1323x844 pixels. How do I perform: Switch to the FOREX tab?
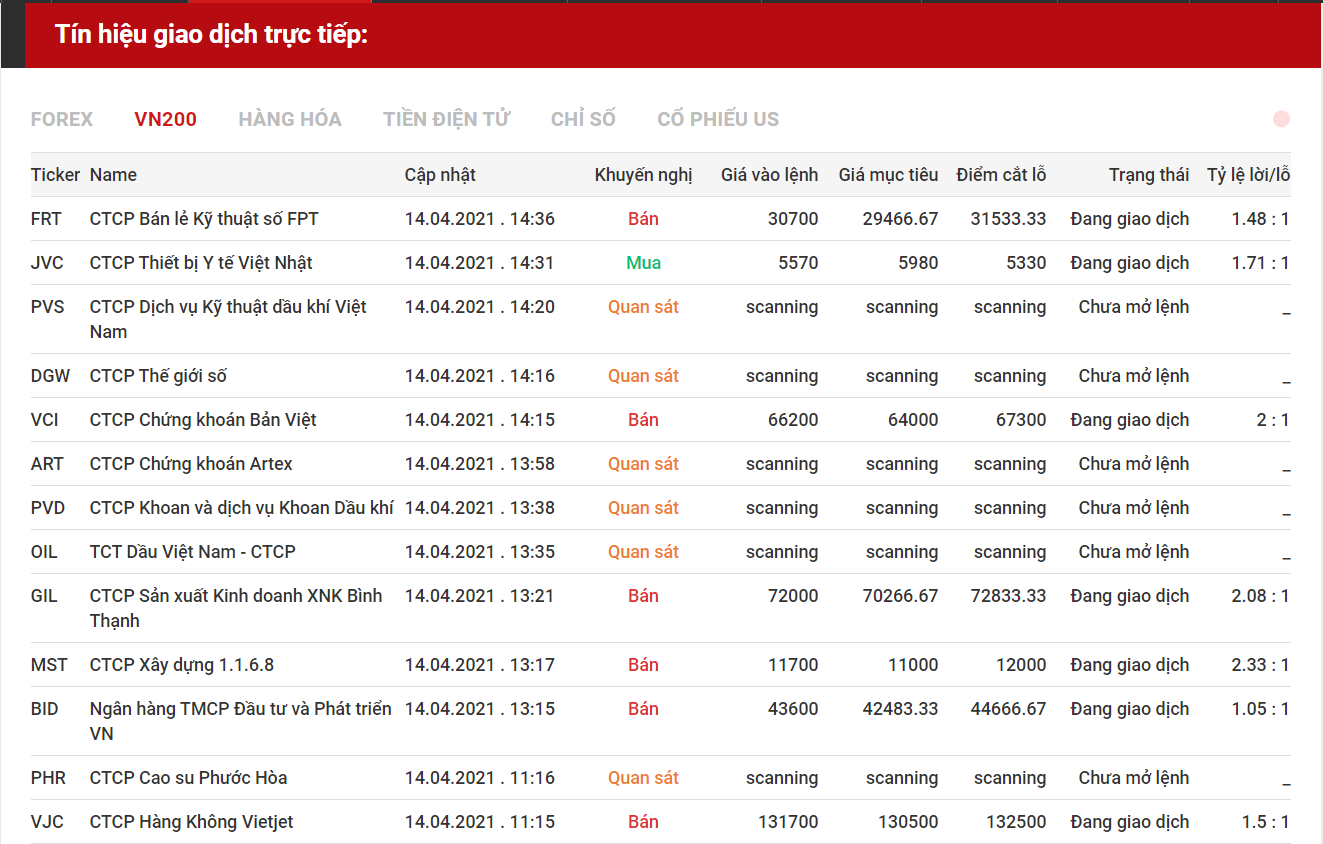pyautogui.click(x=62, y=119)
